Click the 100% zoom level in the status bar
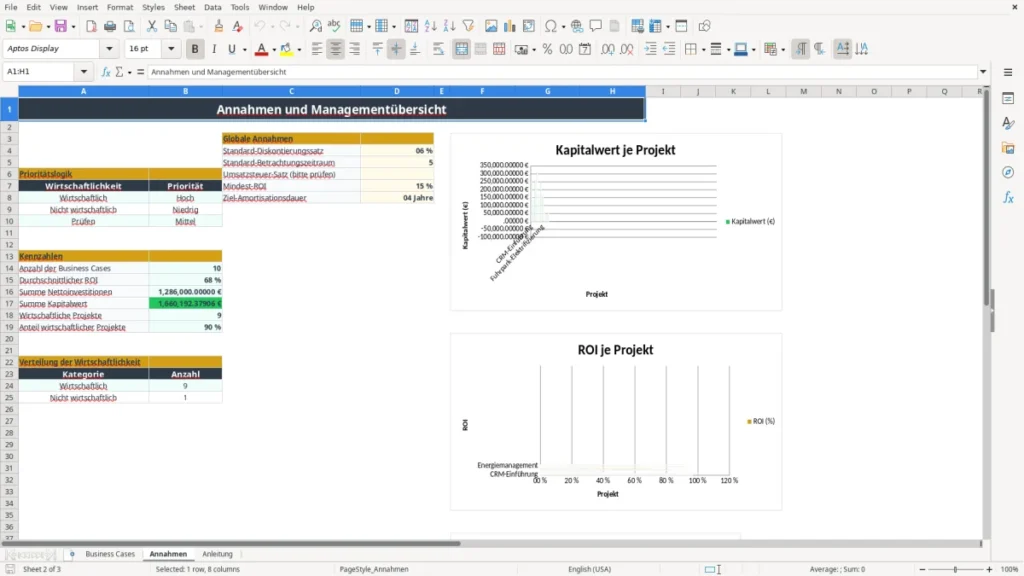 click(x=1010, y=569)
